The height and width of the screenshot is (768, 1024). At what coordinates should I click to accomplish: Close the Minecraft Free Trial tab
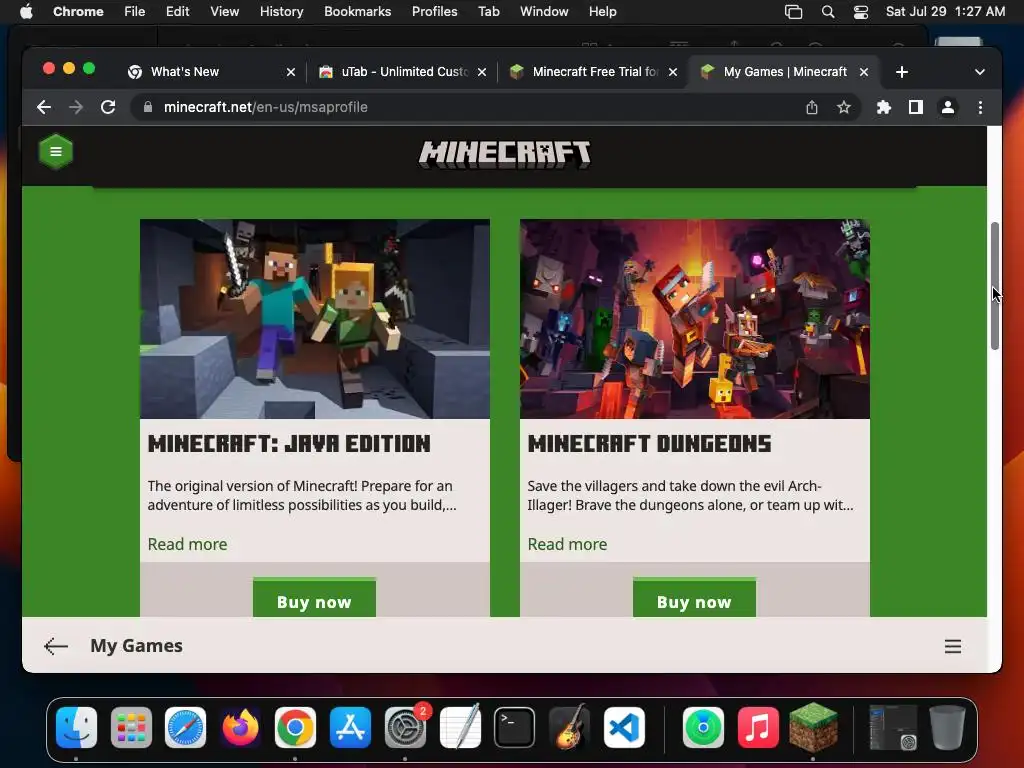[673, 72]
